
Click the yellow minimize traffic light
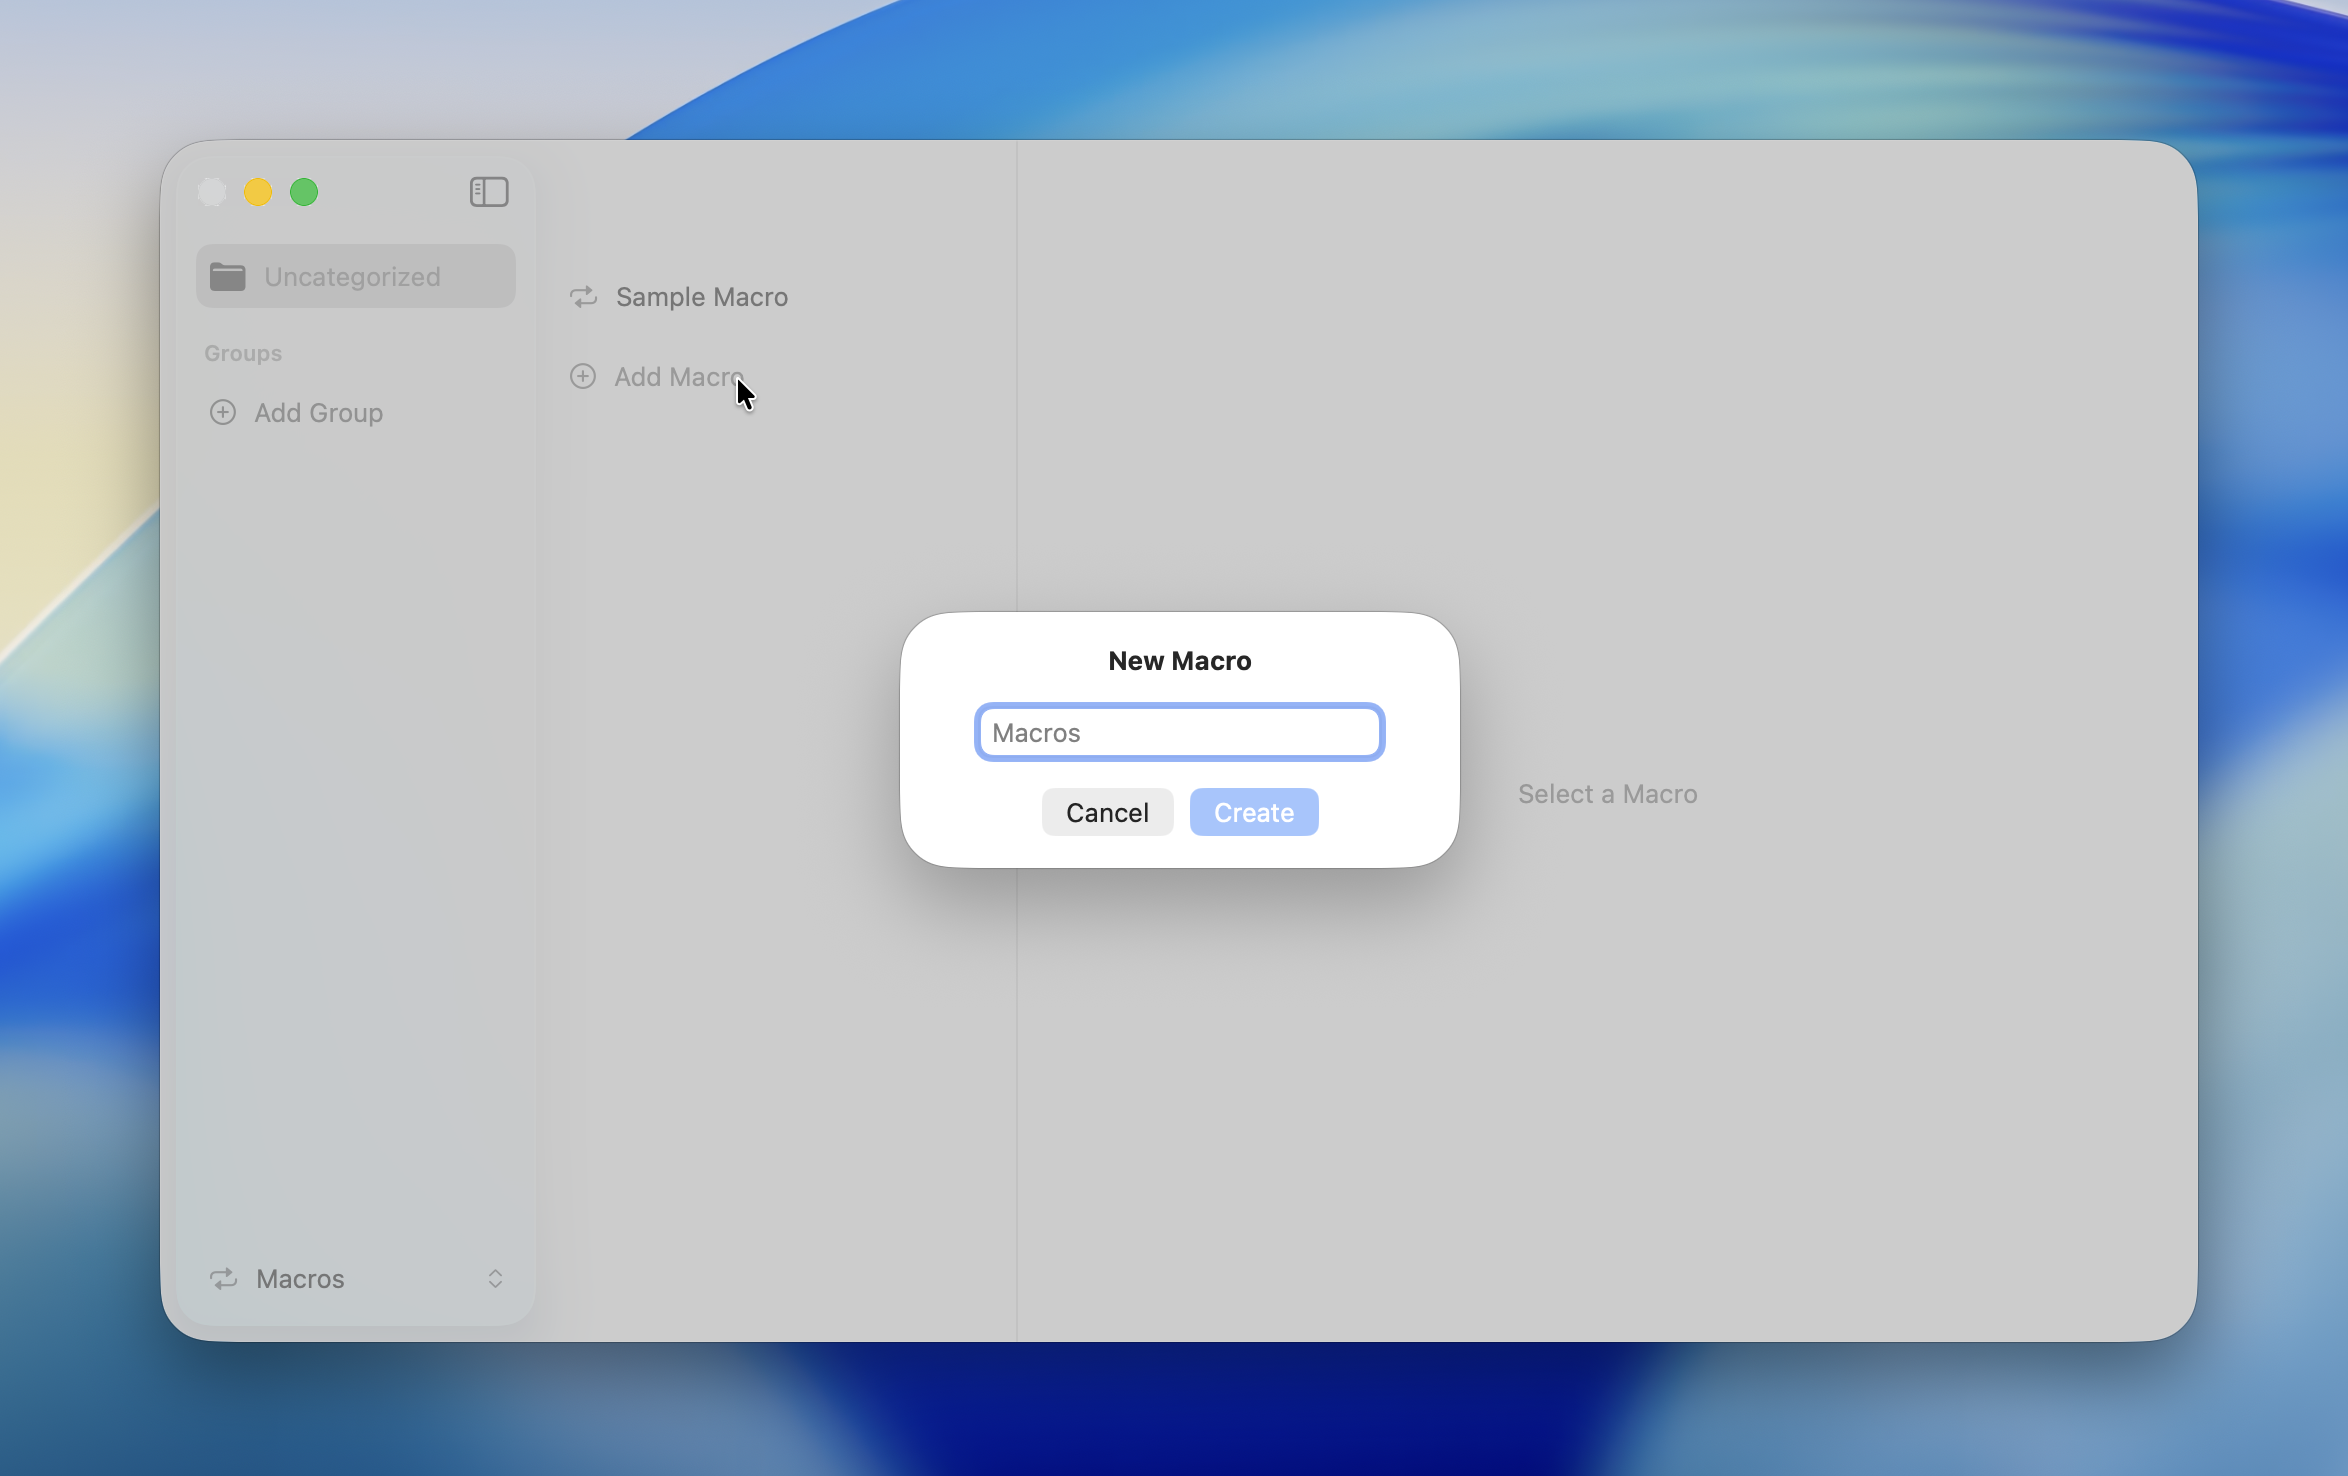tap(258, 191)
